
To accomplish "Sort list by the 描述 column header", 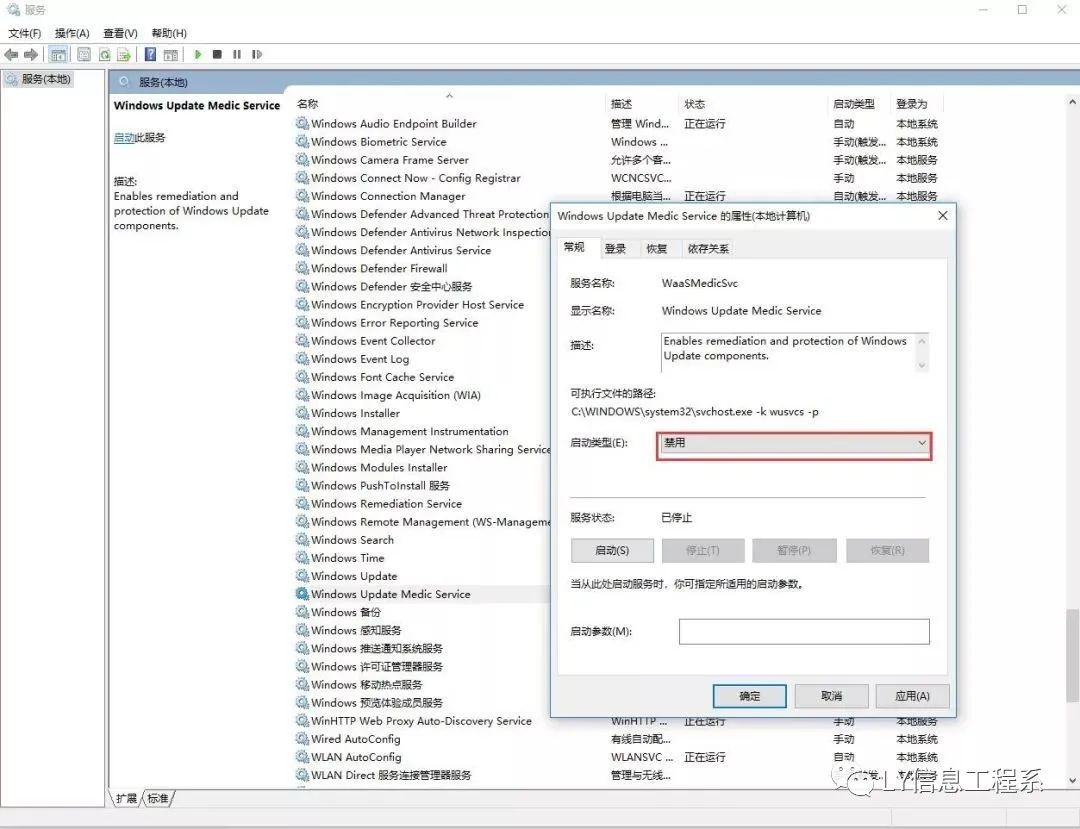I will 642,104.
